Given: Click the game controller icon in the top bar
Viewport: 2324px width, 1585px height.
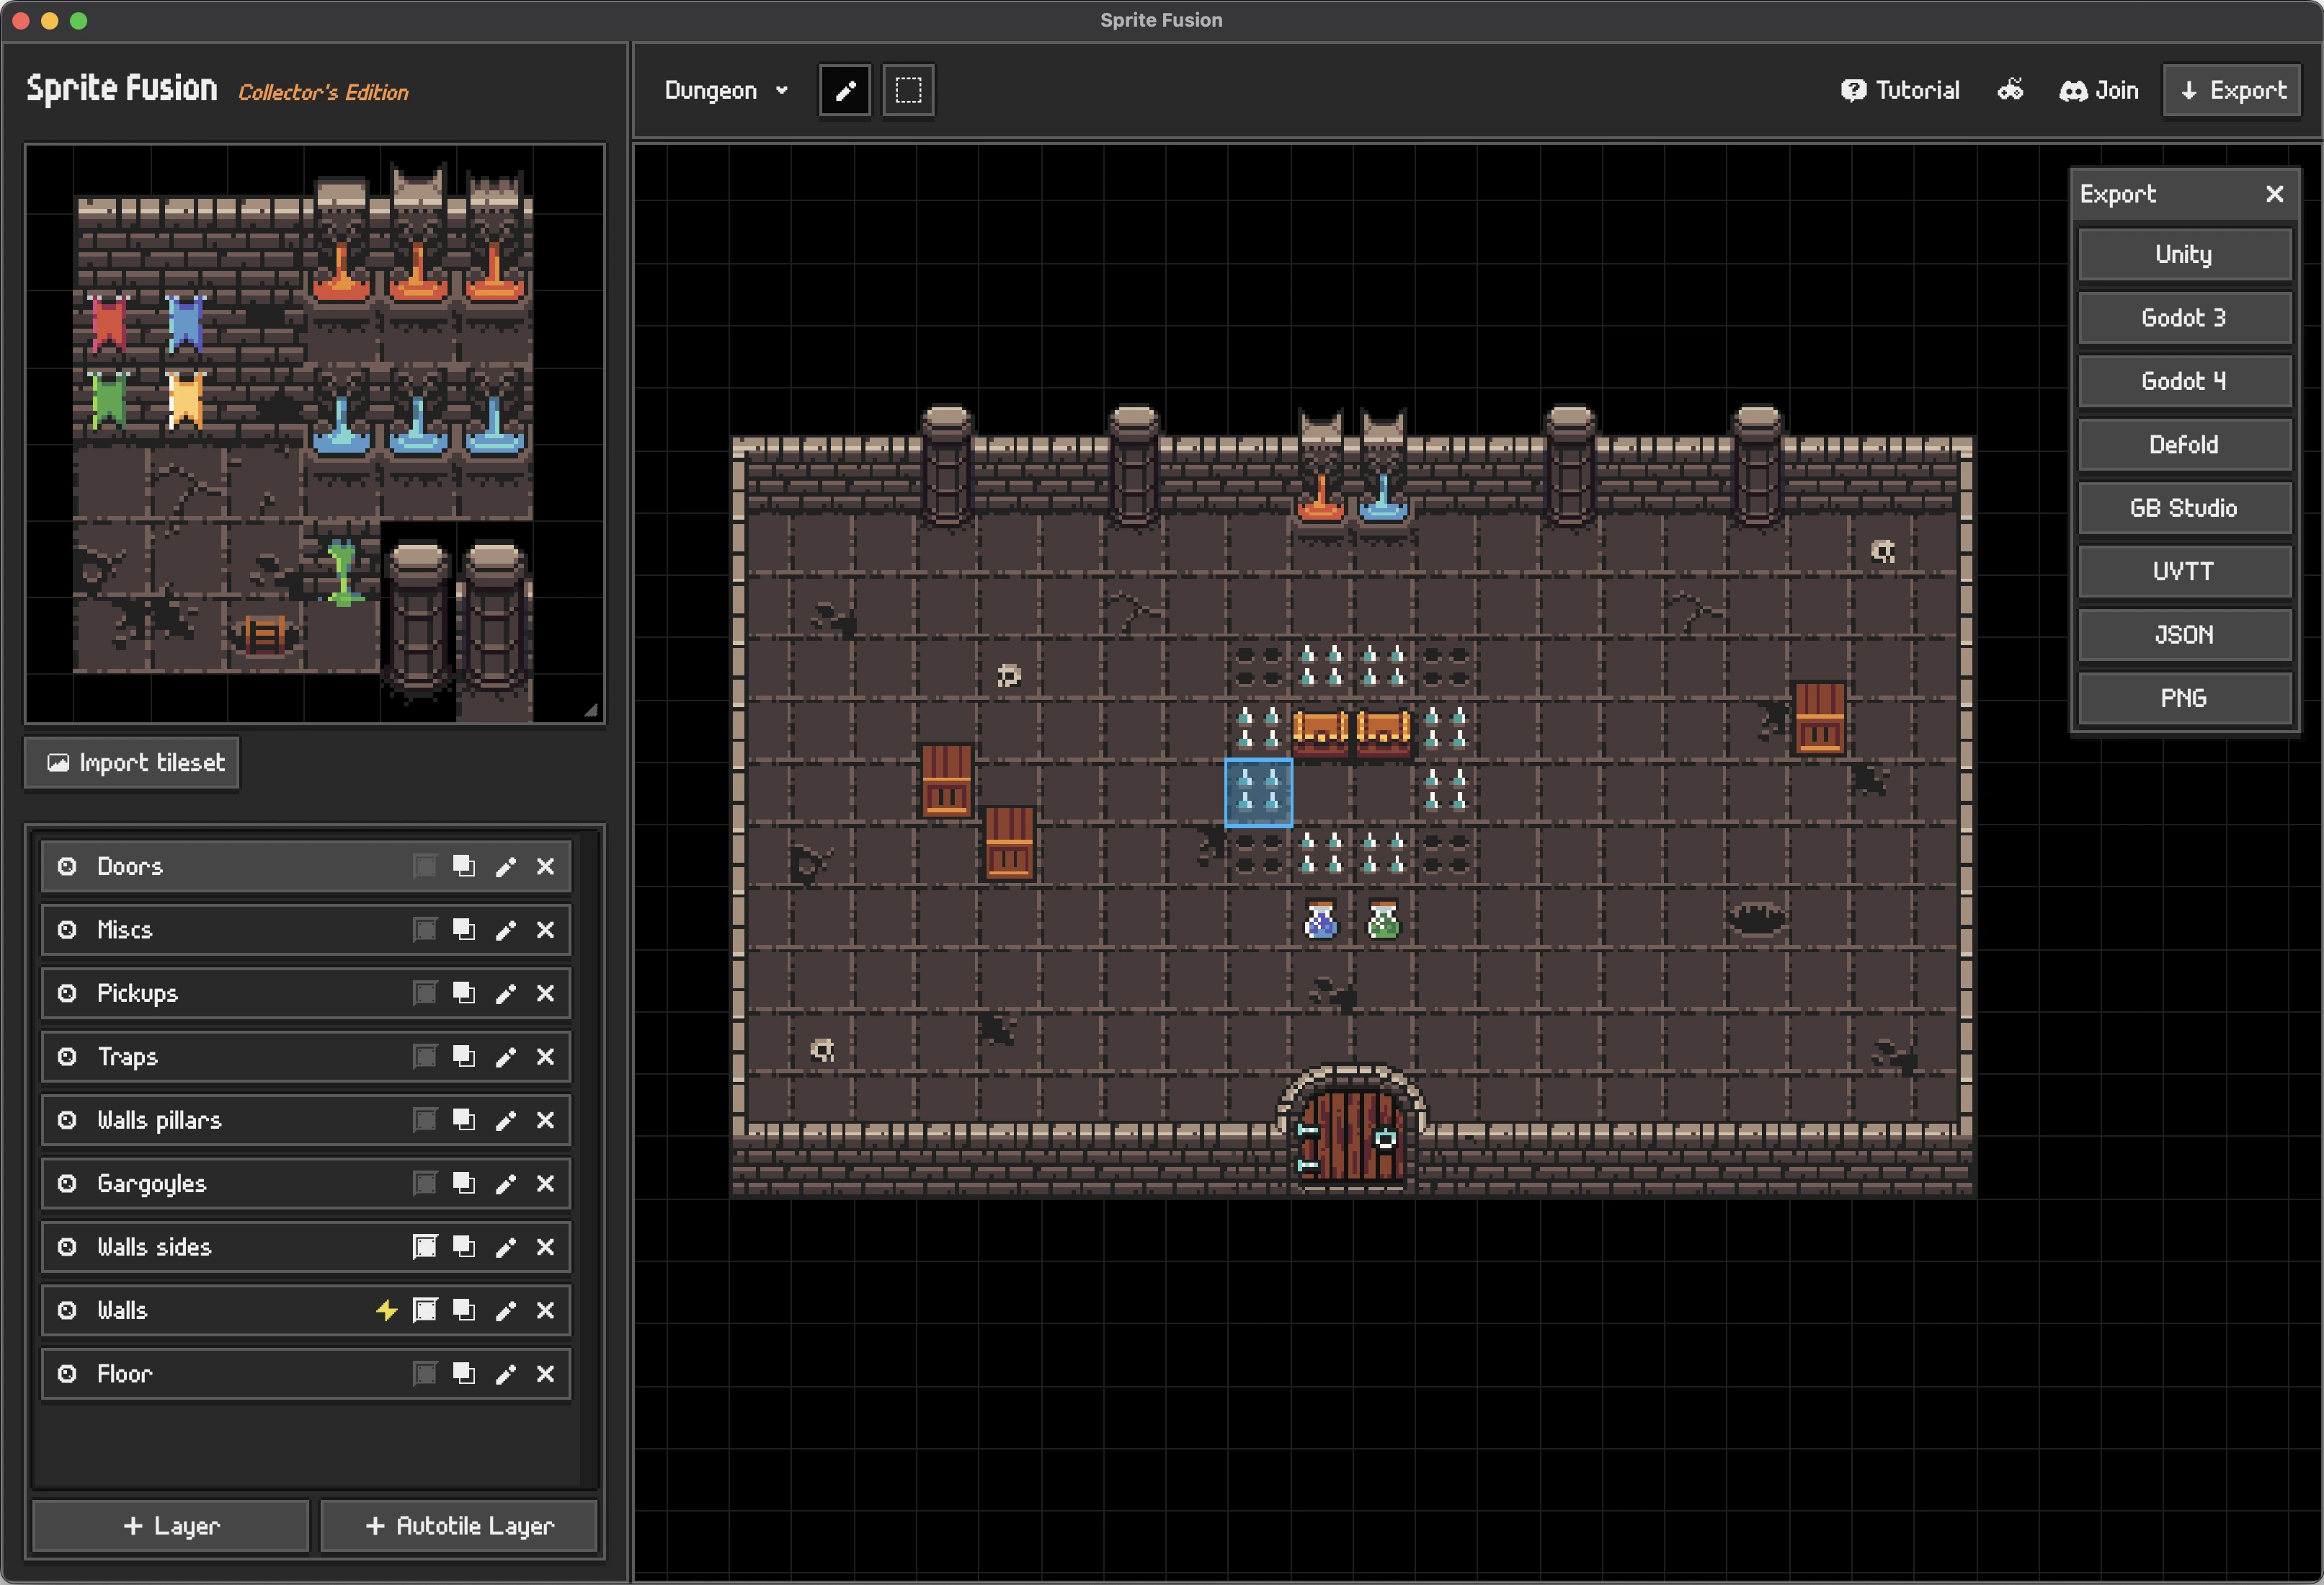Looking at the screenshot, I should click(2010, 89).
